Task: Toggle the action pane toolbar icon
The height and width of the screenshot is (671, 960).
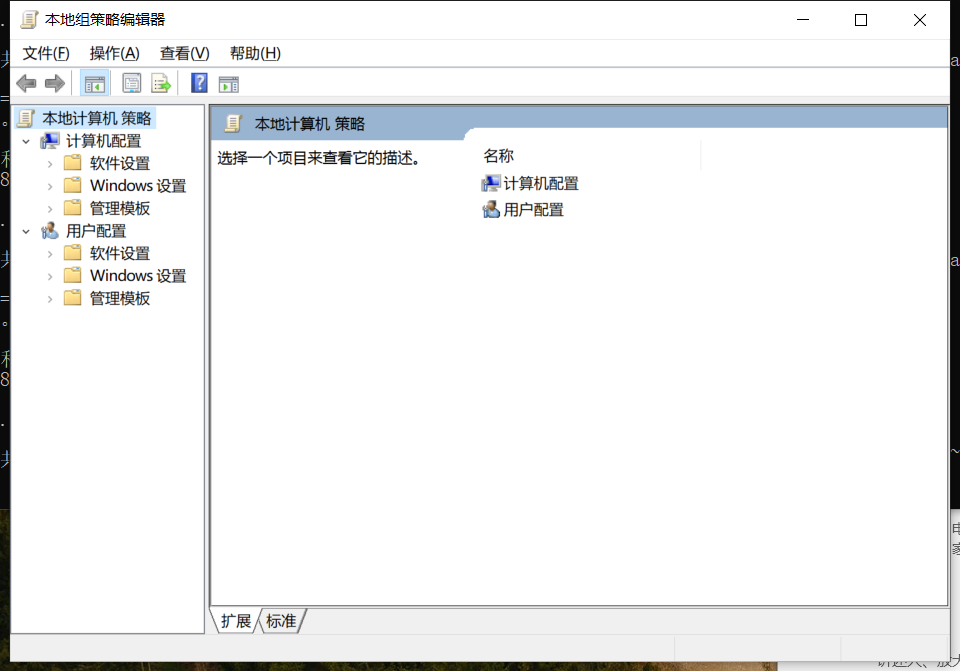Action: [228, 83]
